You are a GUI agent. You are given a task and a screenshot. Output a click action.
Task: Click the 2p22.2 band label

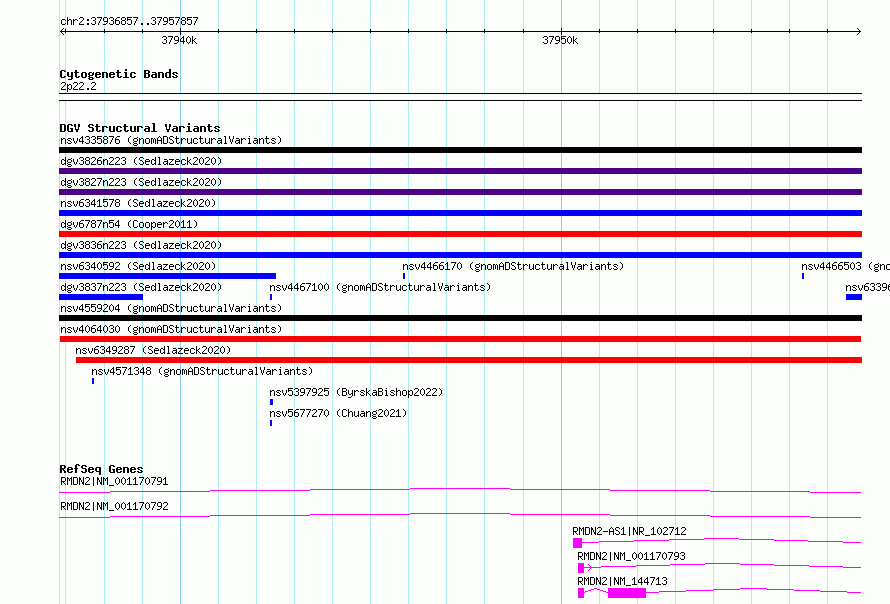coord(78,86)
